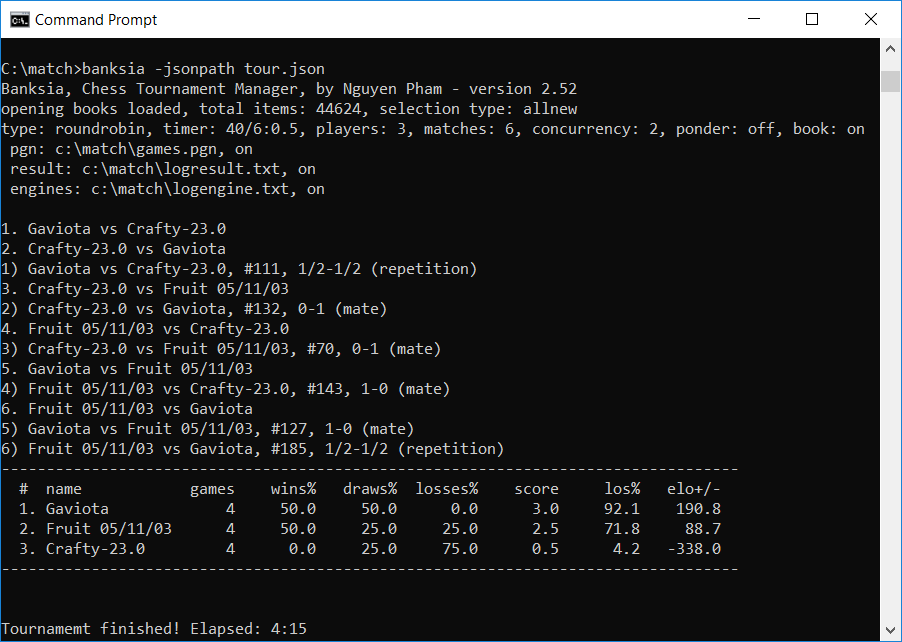902x642 pixels.
Task: Click line '2. Crafty-23.0 vs Gaviota'
Action: (113, 249)
